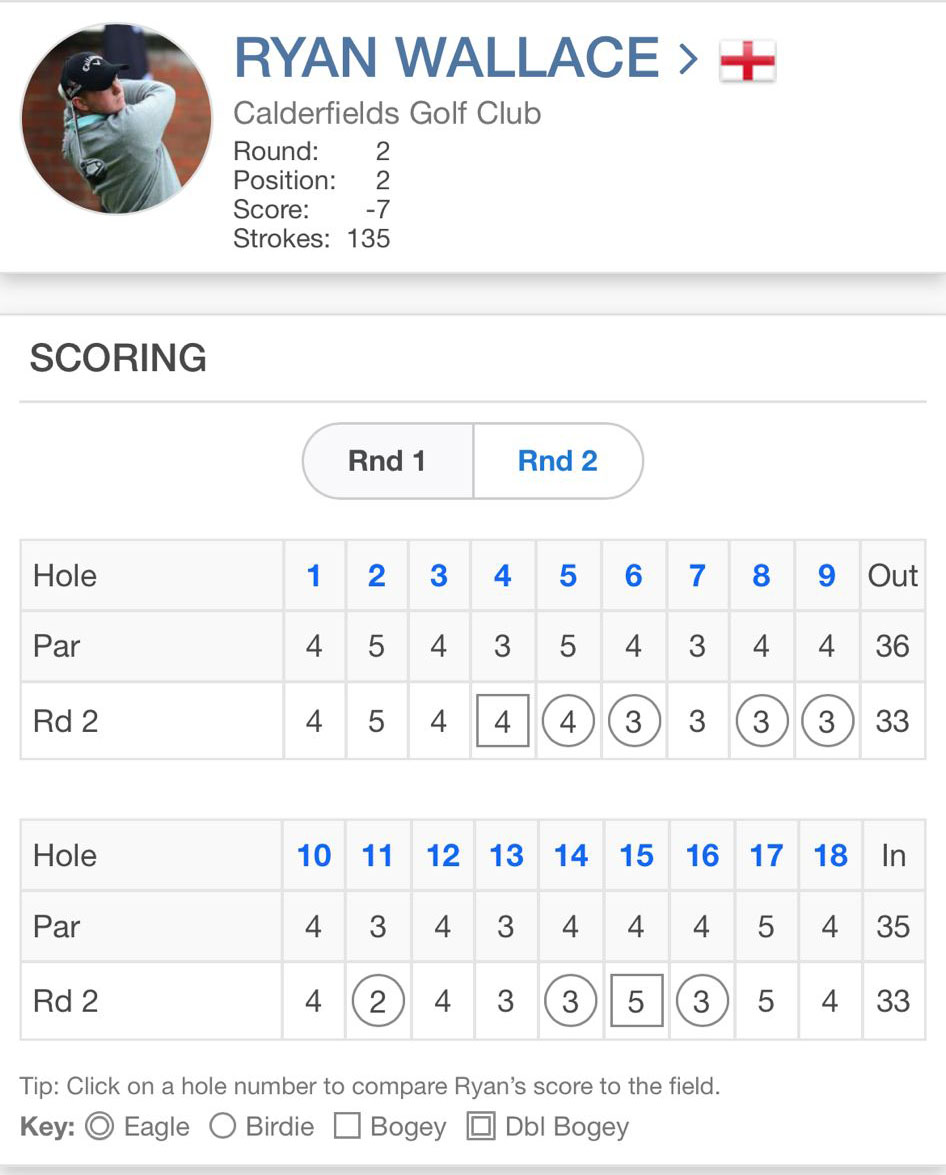Switch to the Rnd 1 tab
The width and height of the screenshot is (946, 1175).
(x=387, y=461)
